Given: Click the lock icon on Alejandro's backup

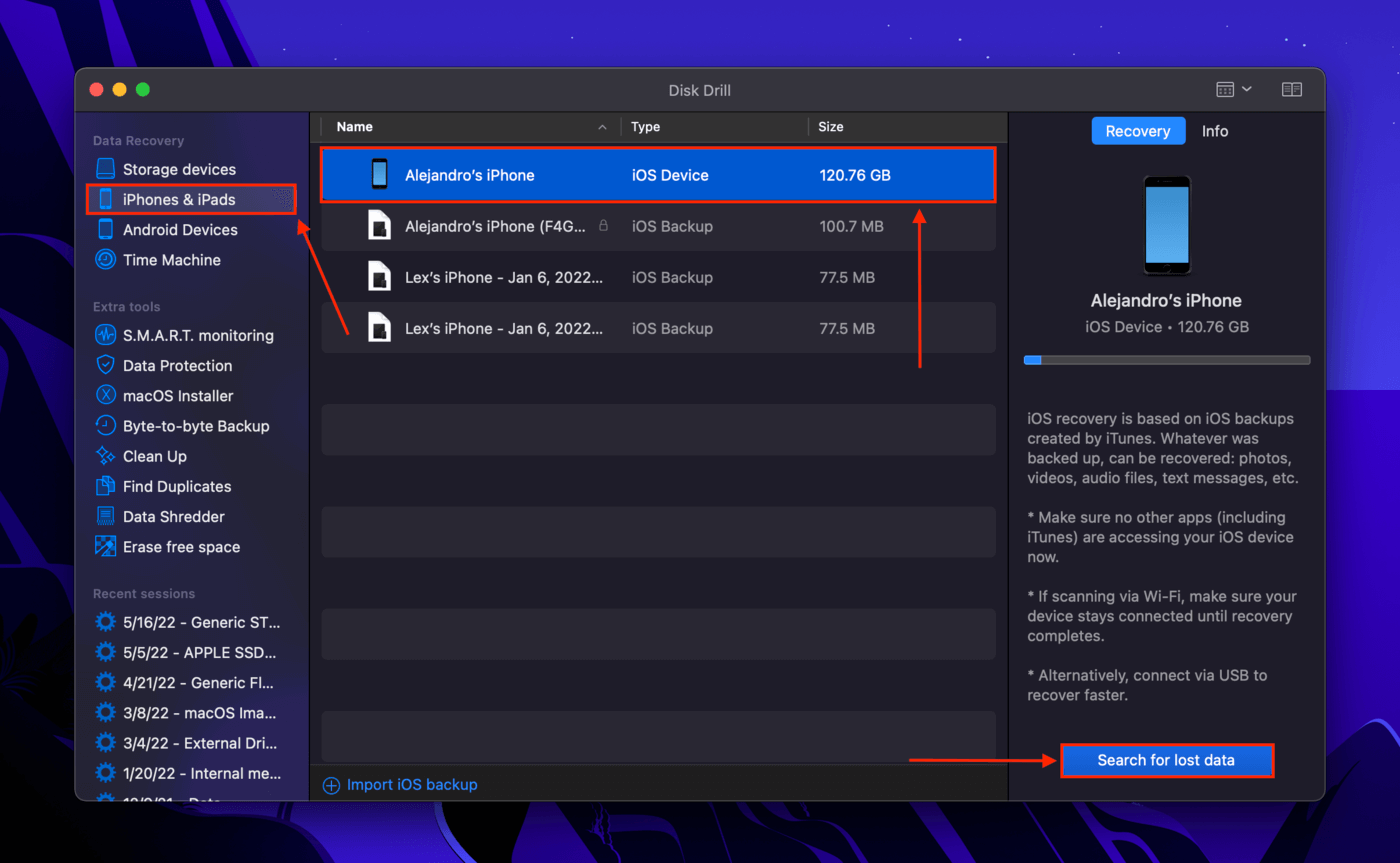Looking at the screenshot, I should pos(603,226).
